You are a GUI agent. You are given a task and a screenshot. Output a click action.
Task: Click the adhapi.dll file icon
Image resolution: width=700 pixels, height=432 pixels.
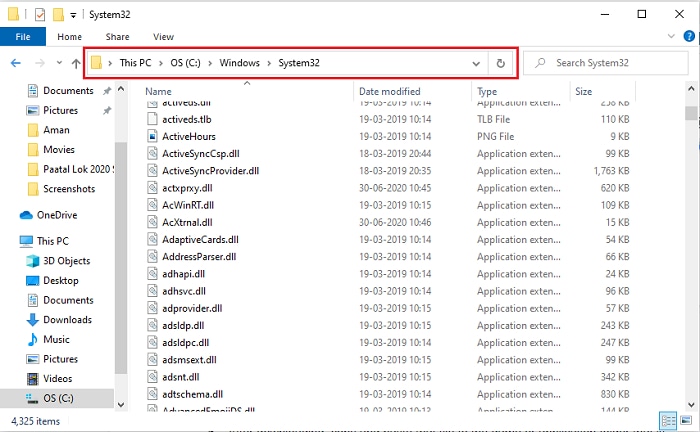point(152,274)
